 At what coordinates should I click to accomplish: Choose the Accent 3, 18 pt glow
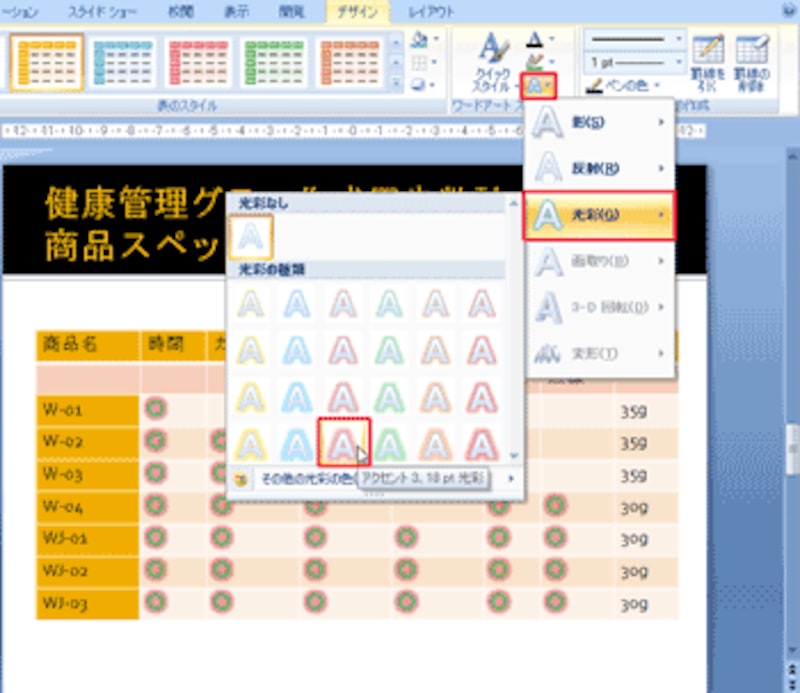pyautogui.click(x=344, y=442)
